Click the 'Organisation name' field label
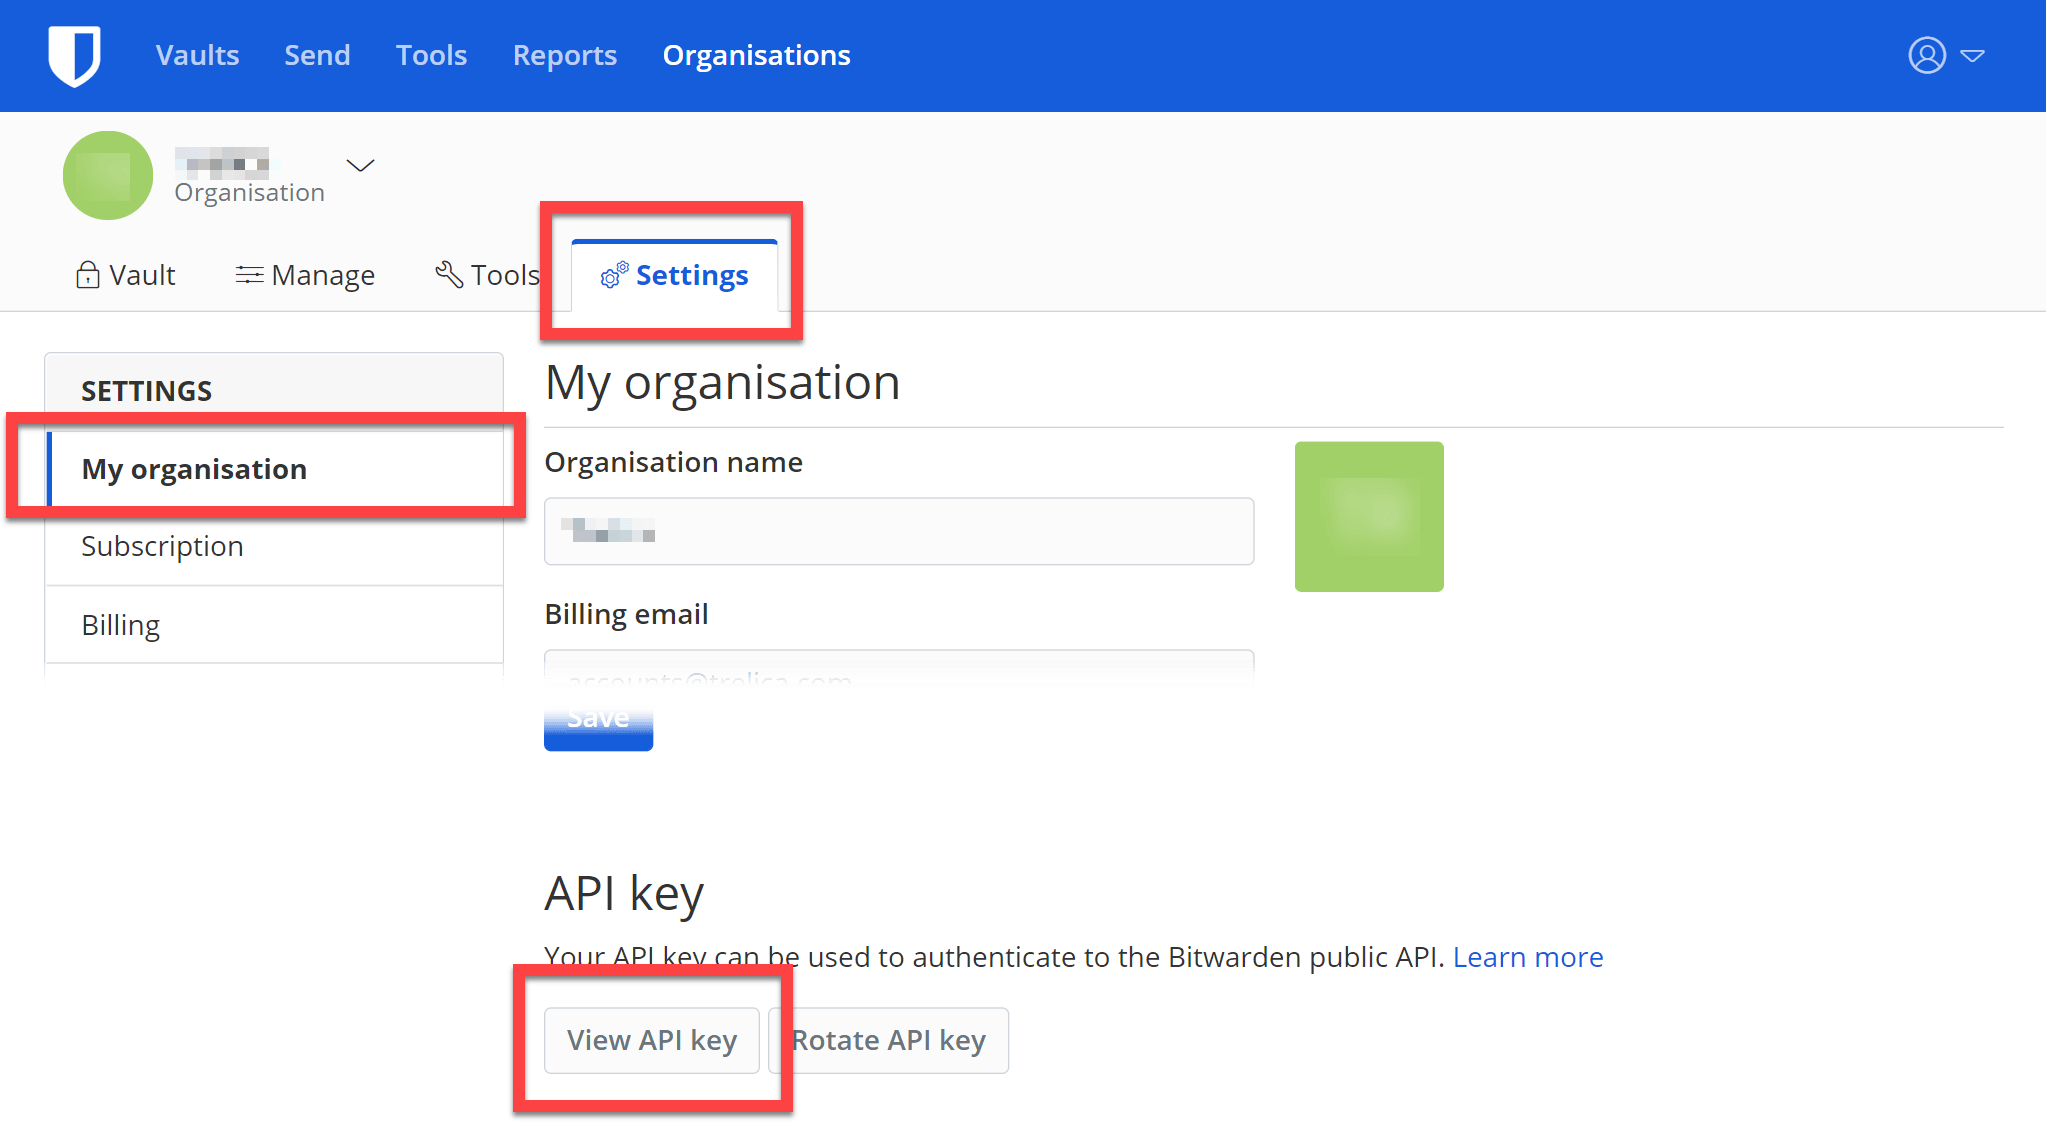Viewport: 2046px width, 1146px height. point(673,462)
